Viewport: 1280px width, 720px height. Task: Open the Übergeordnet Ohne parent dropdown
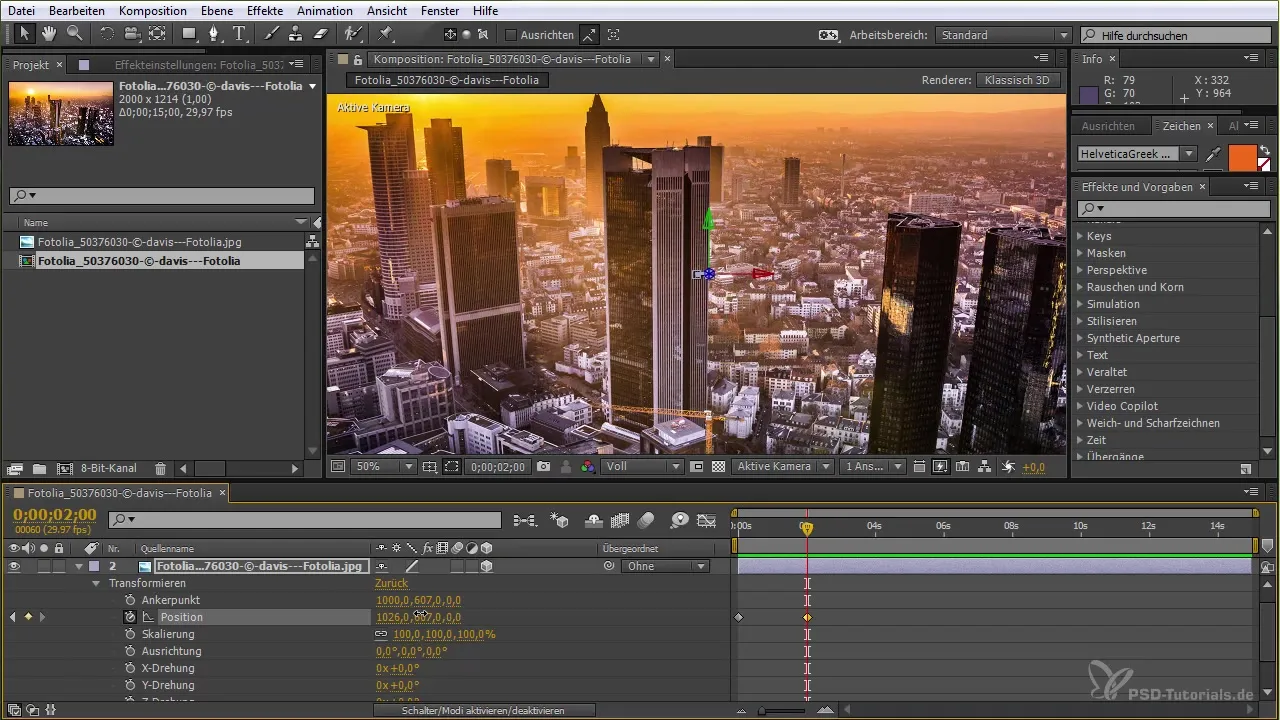pos(665,566)
